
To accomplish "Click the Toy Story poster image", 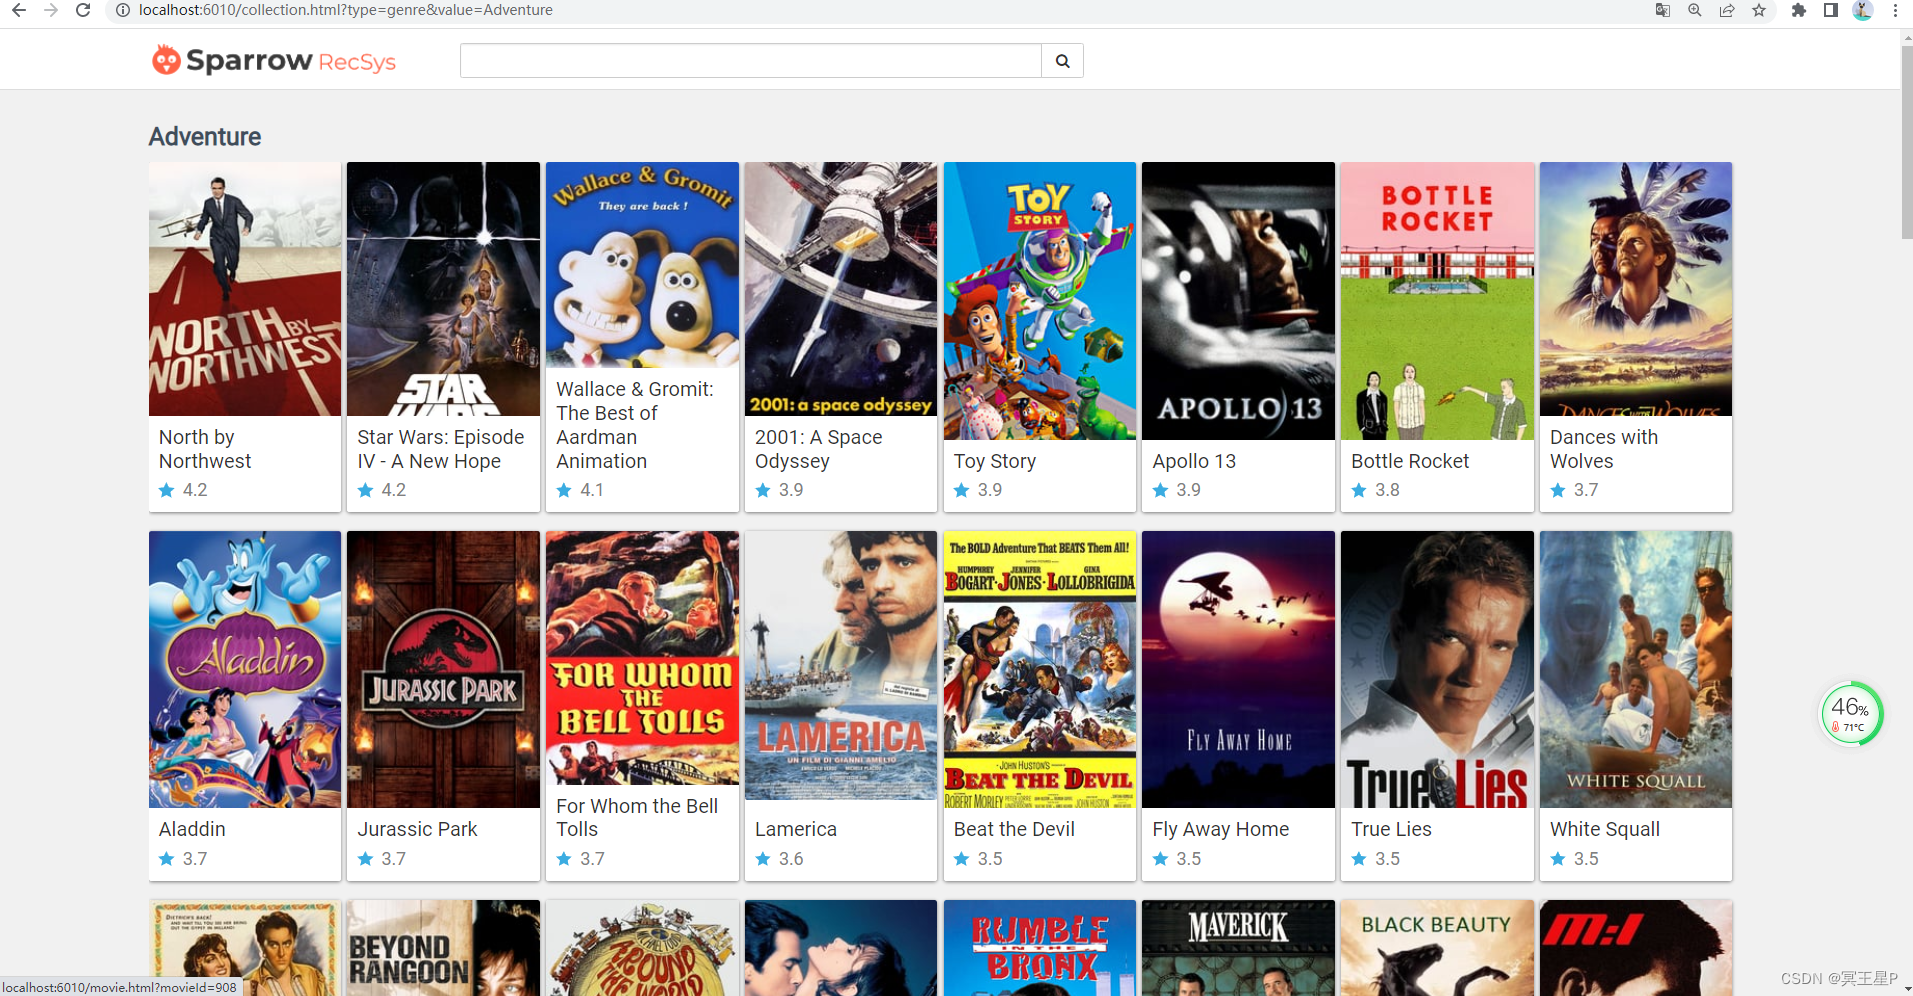I will tap(1040, 301).
